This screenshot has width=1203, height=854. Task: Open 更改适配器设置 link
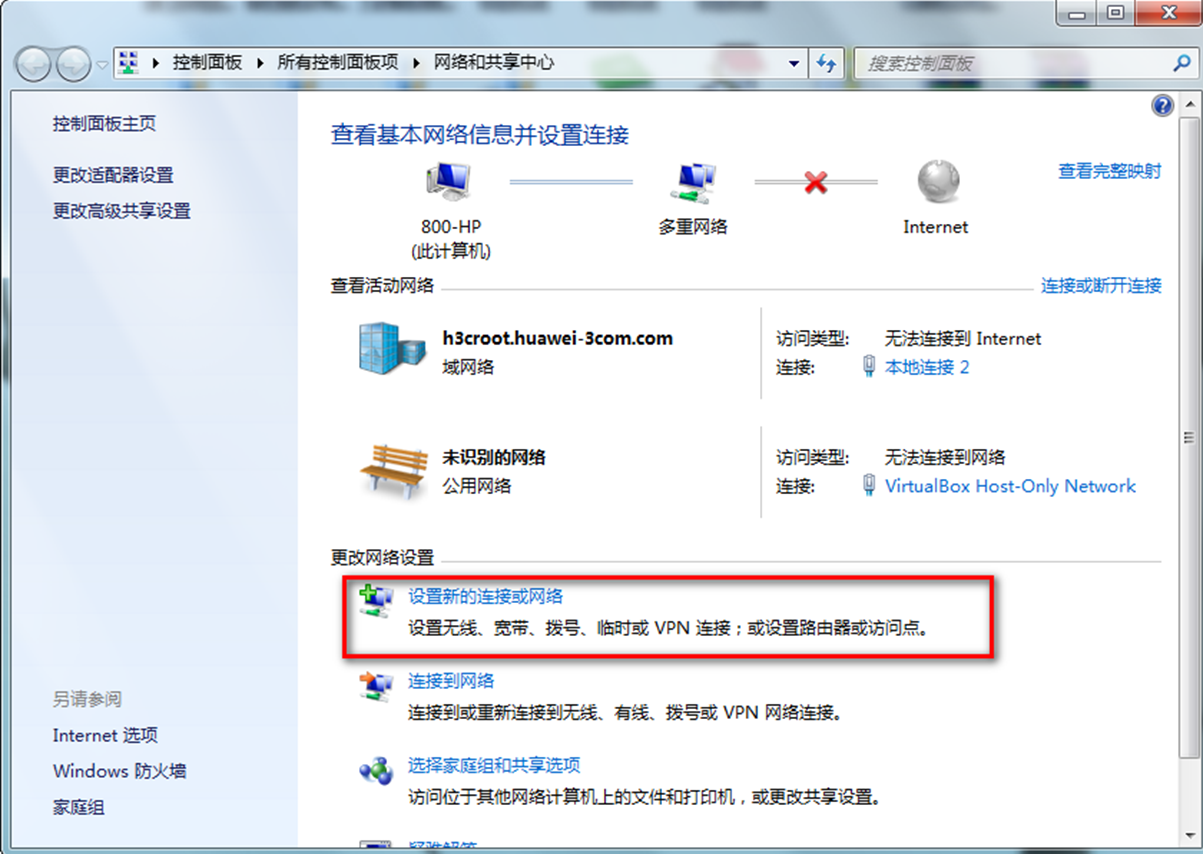coord(113,175)
